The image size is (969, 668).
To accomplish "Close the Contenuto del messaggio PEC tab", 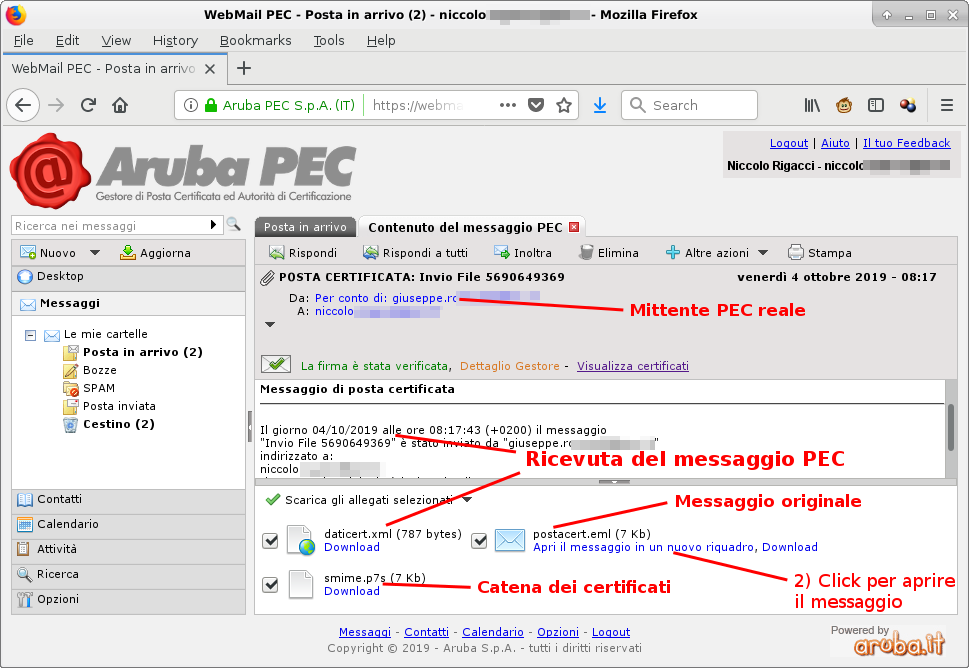I will 574,227.
